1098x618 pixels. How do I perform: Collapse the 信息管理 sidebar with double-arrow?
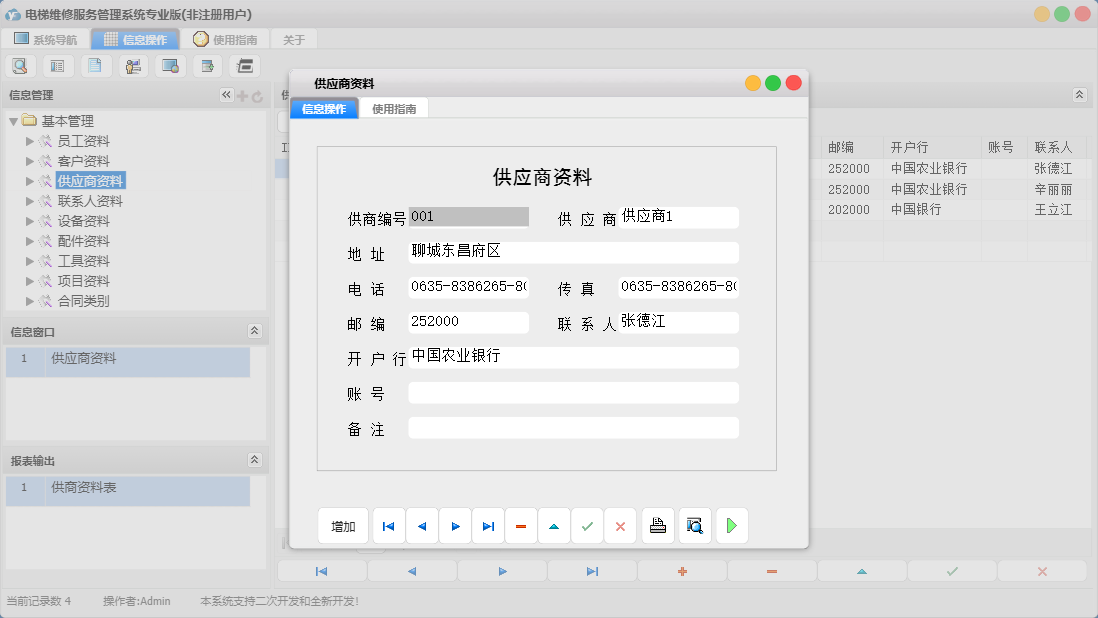point(226,95)
